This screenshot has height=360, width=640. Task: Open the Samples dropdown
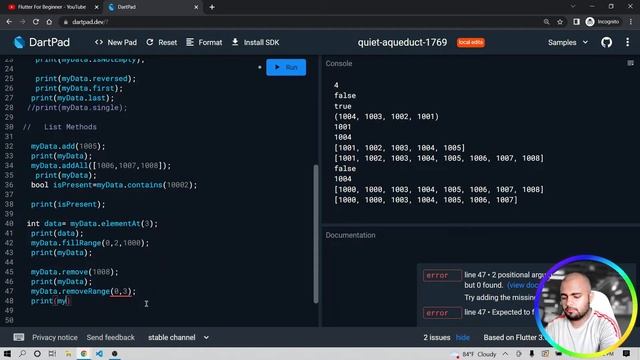pyautogui.click(x=568, y=42)
